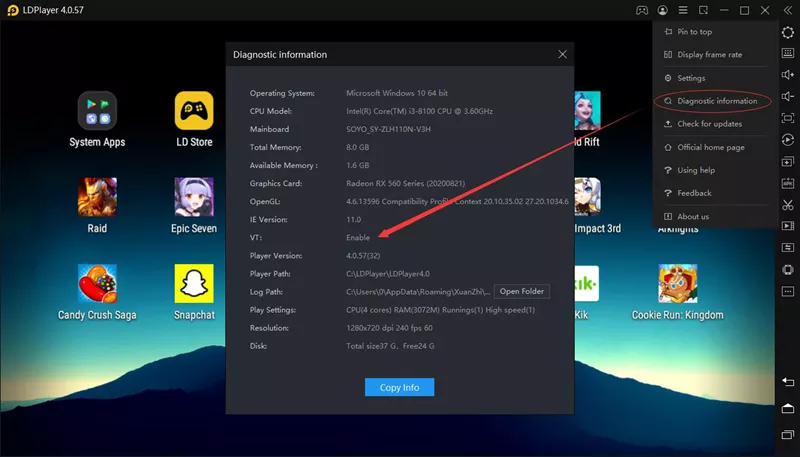Launch Cookie Run: Kingdom
This screenshot has width=800, height=457.
(x=678, y=292)
